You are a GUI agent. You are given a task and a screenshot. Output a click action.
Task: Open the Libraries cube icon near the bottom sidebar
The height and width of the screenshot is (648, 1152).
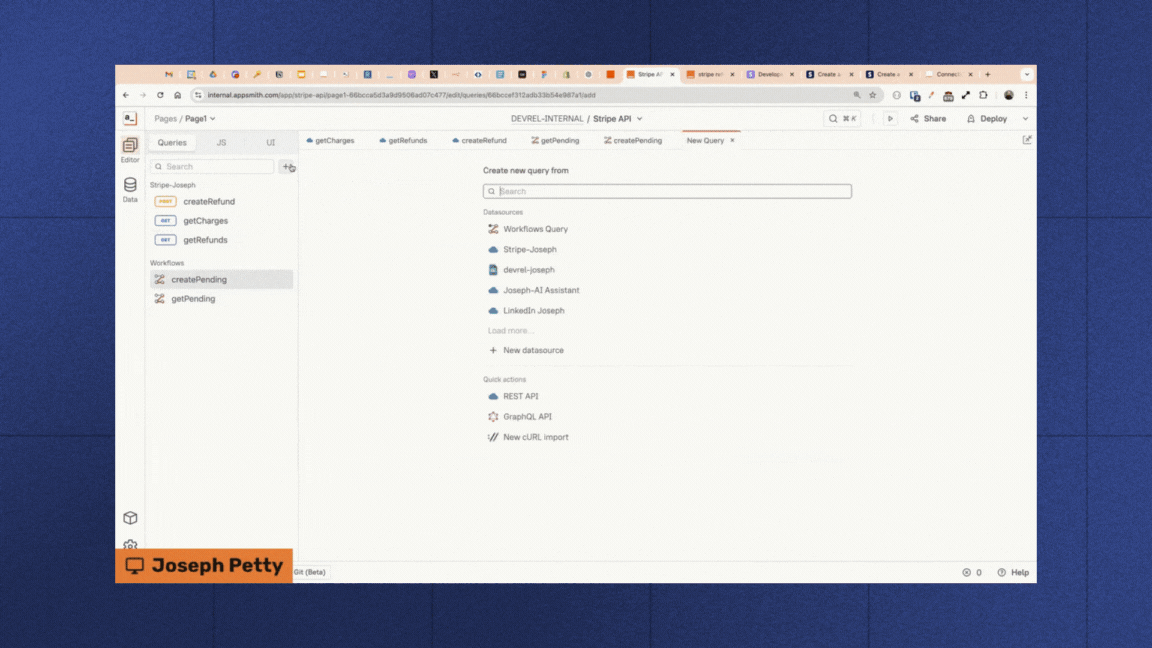point(130,518)
